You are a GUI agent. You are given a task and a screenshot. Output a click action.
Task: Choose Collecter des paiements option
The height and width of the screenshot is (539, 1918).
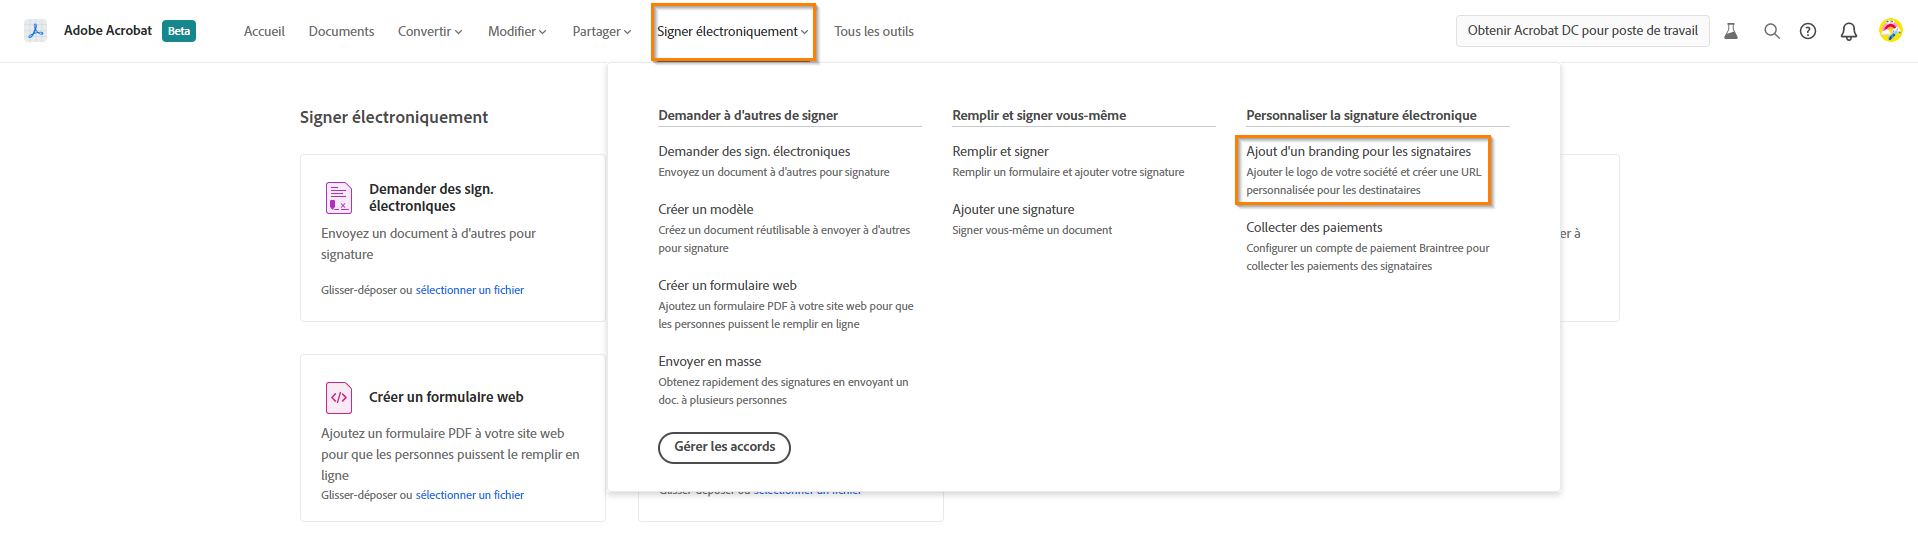(1314, 228)
